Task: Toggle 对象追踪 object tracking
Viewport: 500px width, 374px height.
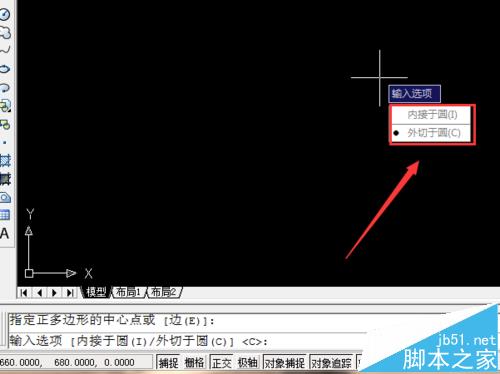Action: pyautogui.click(x=331, y=362)
